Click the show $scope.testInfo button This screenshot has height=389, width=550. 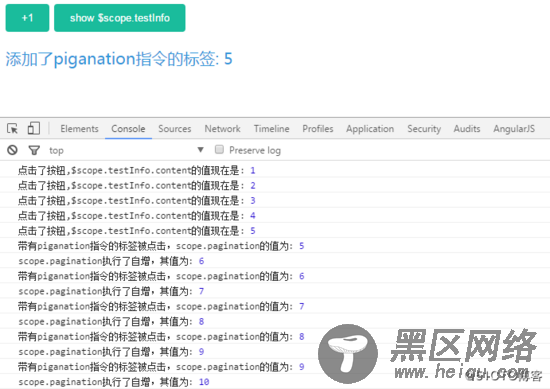pyautogui.click(x=120, y=18)
